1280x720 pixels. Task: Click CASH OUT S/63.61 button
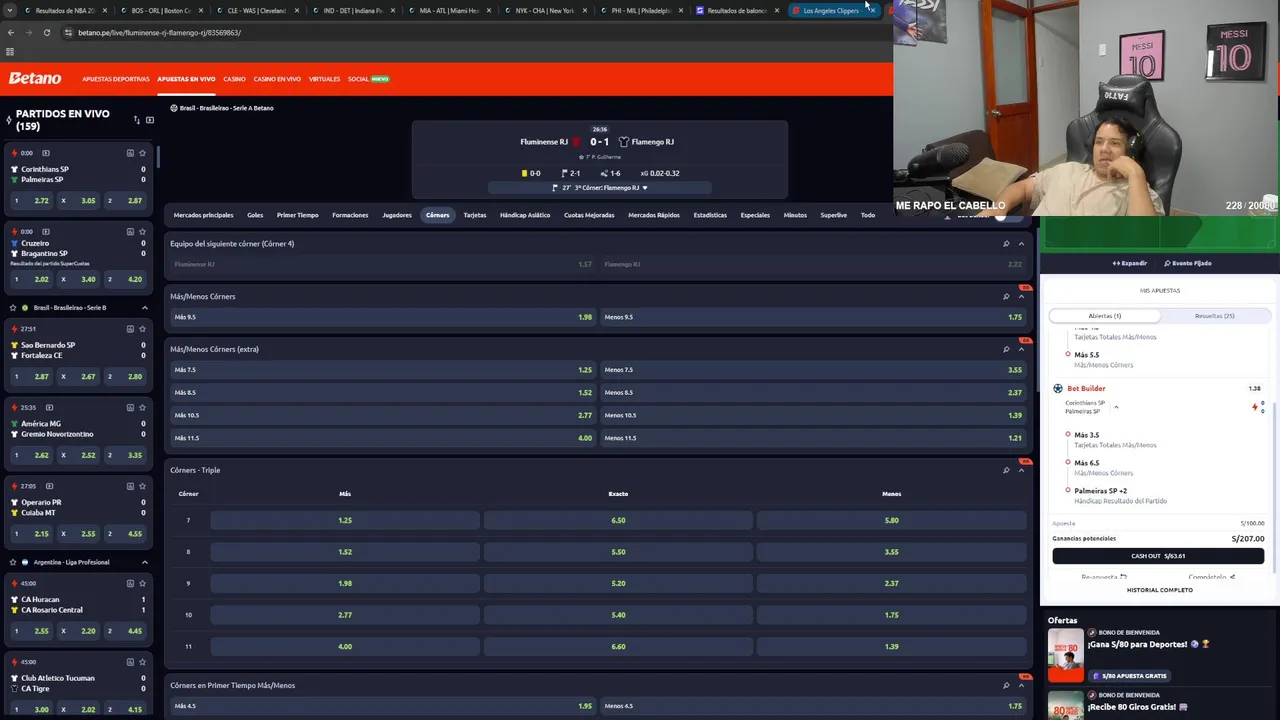click(1158, 556)
